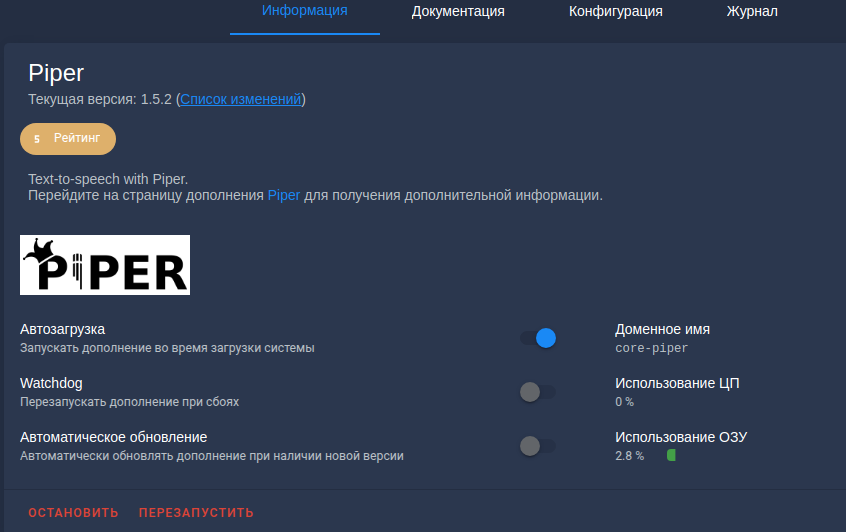This screenshot has width=846, height=532.
Task: Click the Рейтинг rating chip
Action: tap(68, 139)
